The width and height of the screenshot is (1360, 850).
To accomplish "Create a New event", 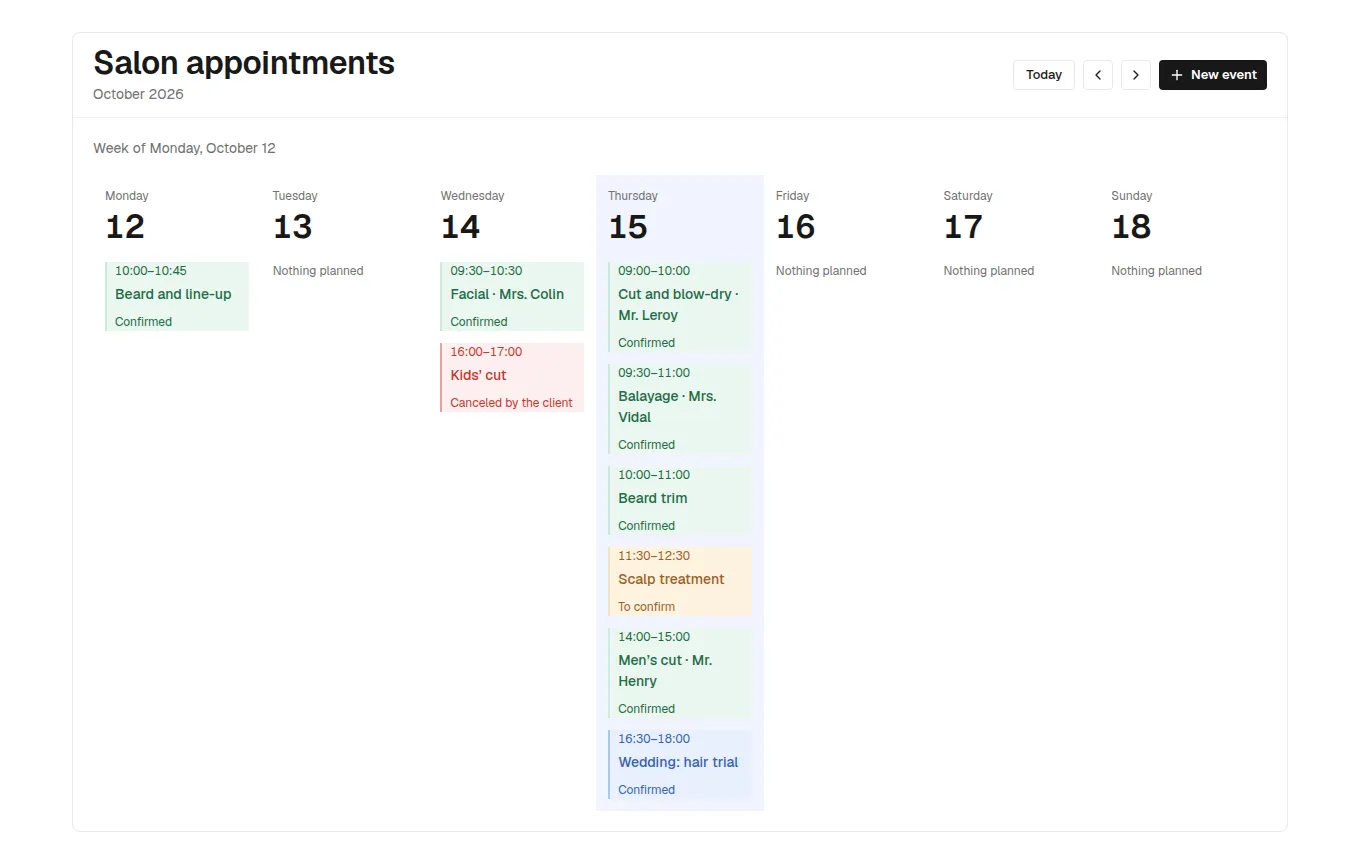I will tap(1213, 75).
